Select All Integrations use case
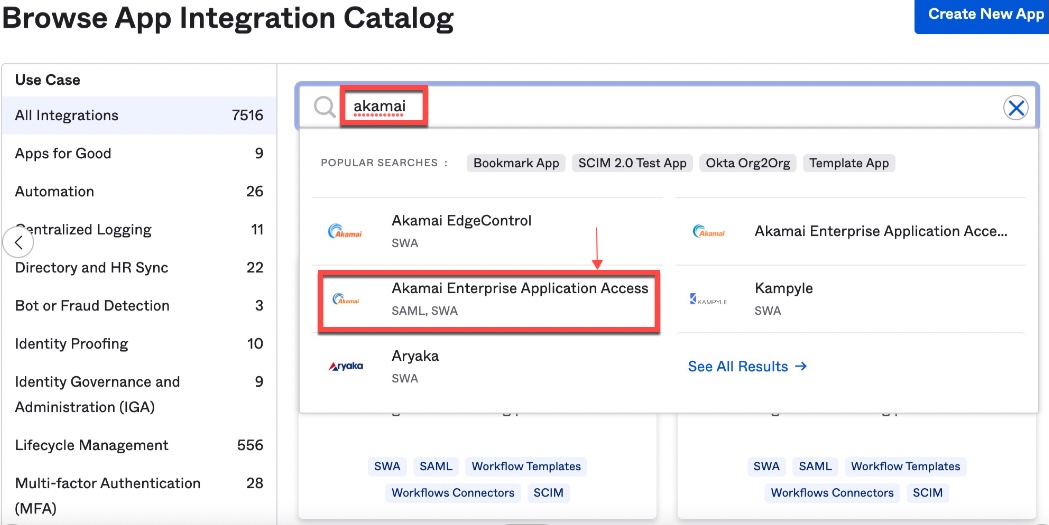This screenshot has width=1049, height=525. click(x=67, y=116)
